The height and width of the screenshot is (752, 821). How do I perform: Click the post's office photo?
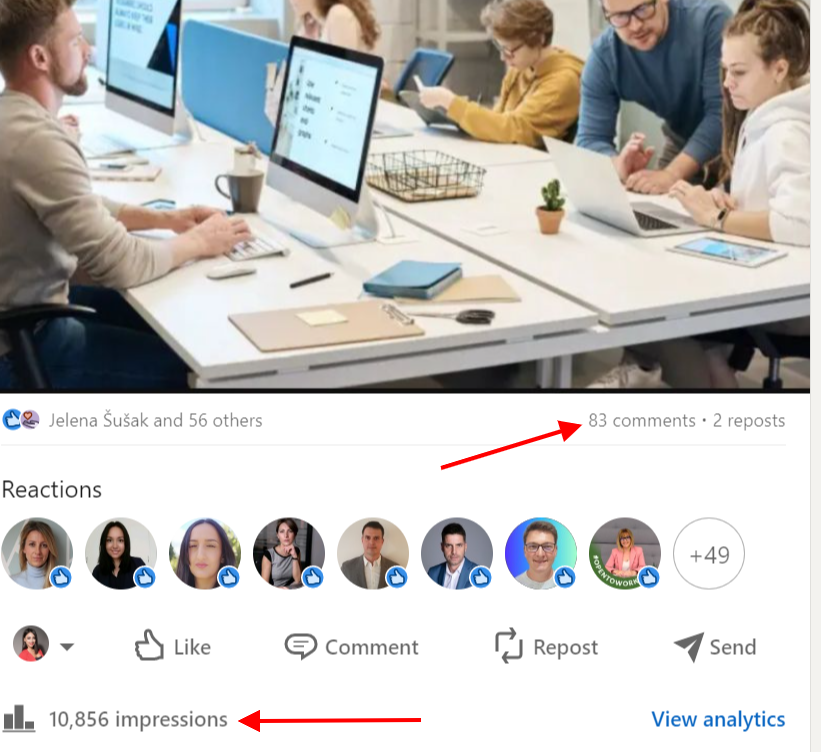point(405,195)
